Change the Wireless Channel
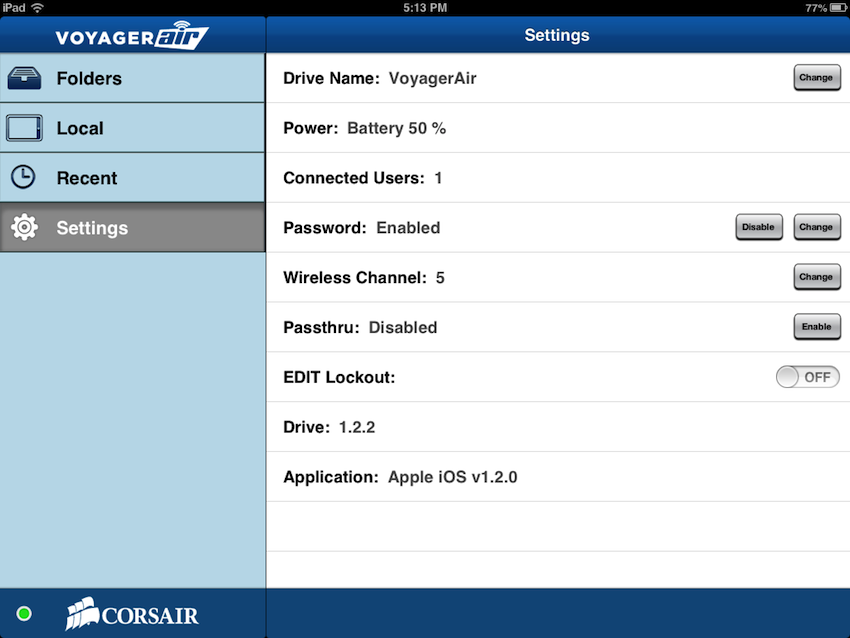Viewport: 850px width, 638px height. (x=817, y=276)
